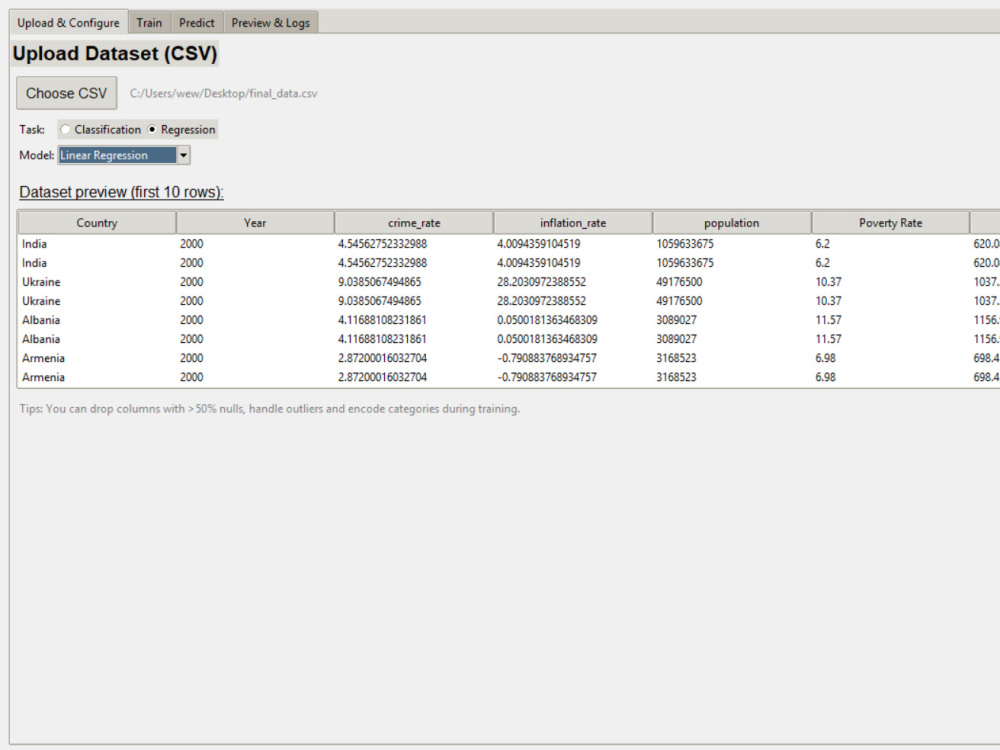
Task: Open the Predict tab
Action: [196, 23]
